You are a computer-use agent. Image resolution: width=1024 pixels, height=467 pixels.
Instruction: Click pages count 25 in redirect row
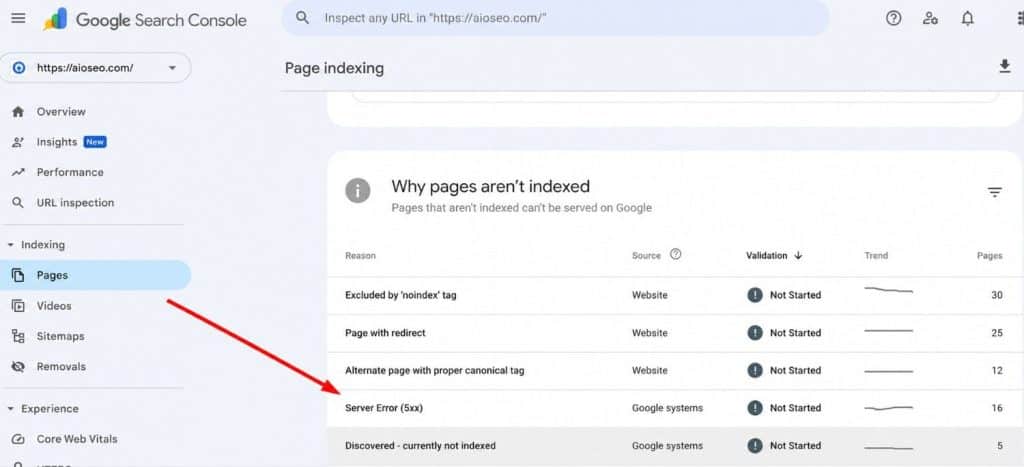click(997, 333)
